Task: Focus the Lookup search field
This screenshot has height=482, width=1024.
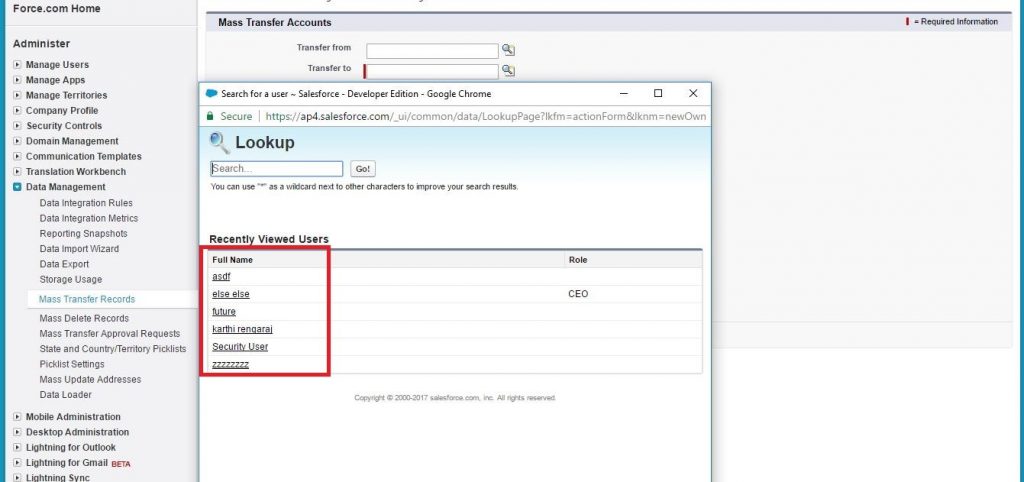Action: (276, 169)
